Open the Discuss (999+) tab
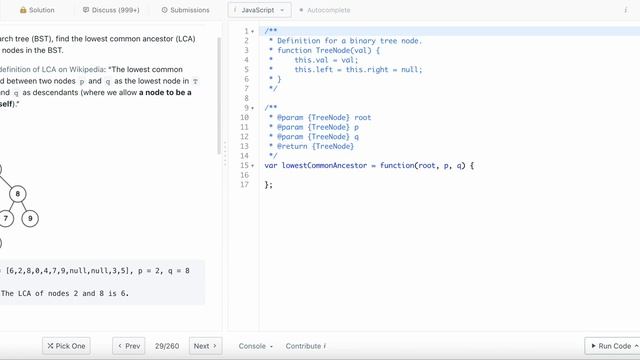640x360 pixels. [111, 10]
